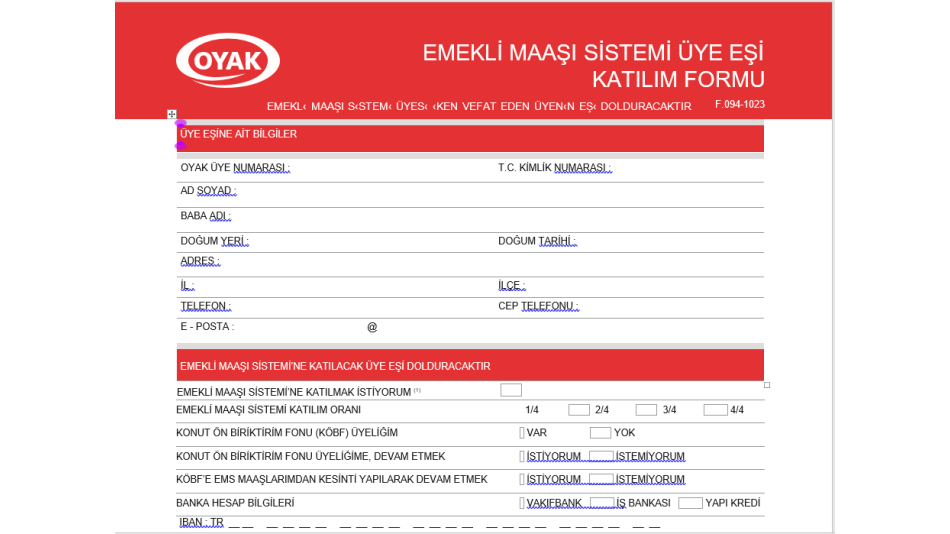
Task: Click the header subtitle ending 'DOLDURACAKTIR'
Action: click(479, 106)
